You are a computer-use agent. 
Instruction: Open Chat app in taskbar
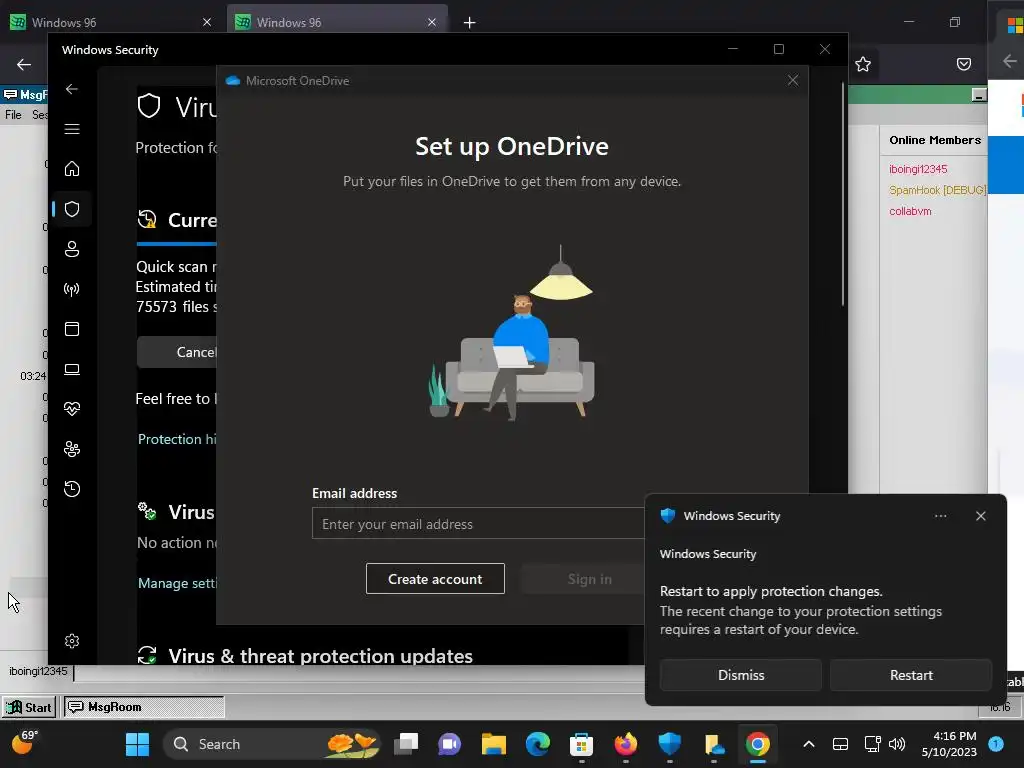pyautogui.click(x=449, y=744)
